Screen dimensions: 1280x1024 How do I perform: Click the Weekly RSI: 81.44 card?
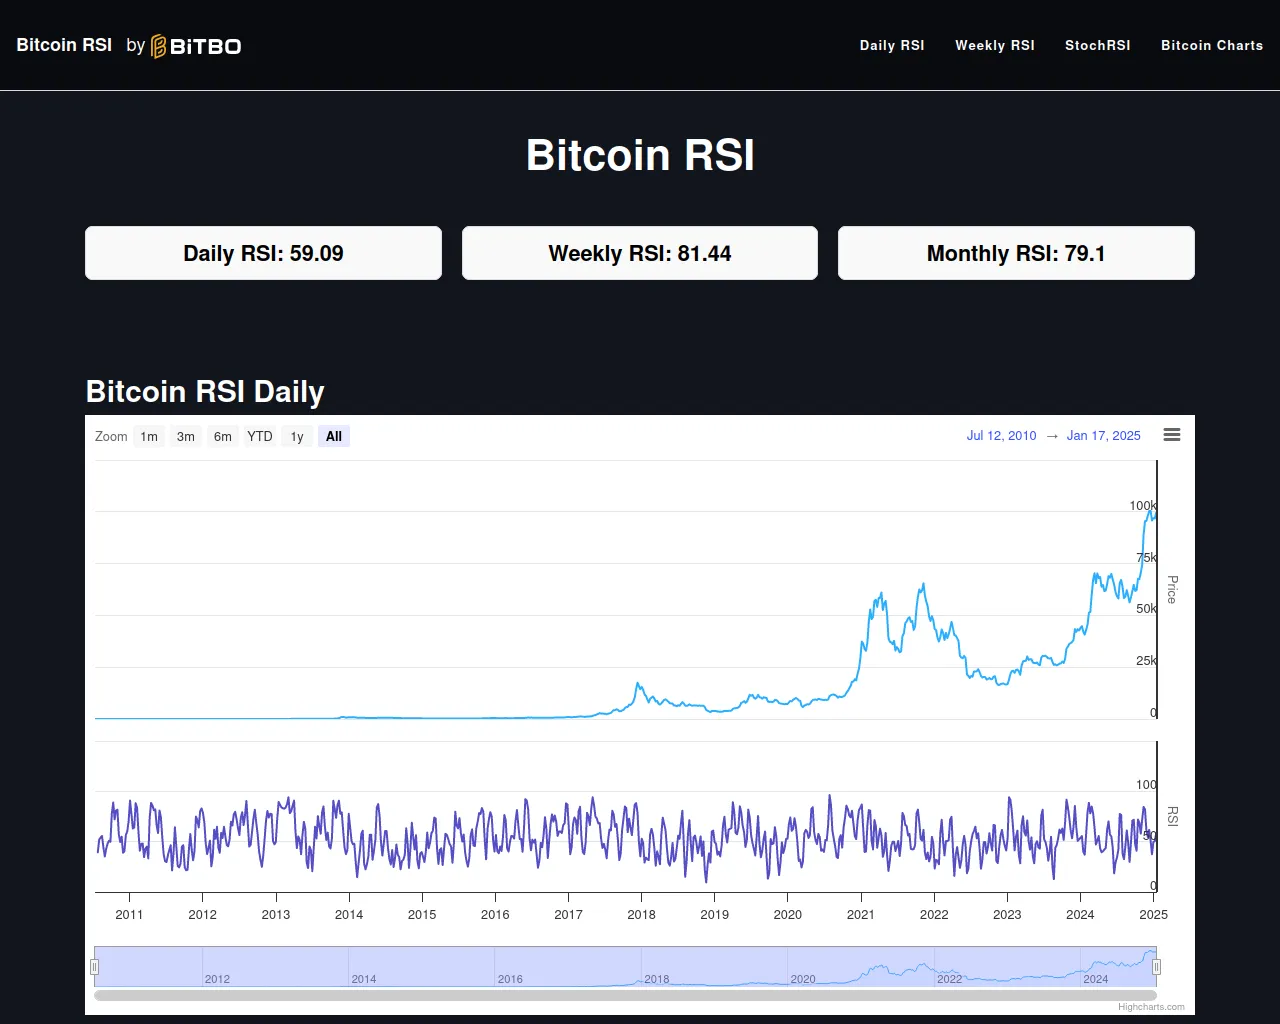[x=640, y=253]
